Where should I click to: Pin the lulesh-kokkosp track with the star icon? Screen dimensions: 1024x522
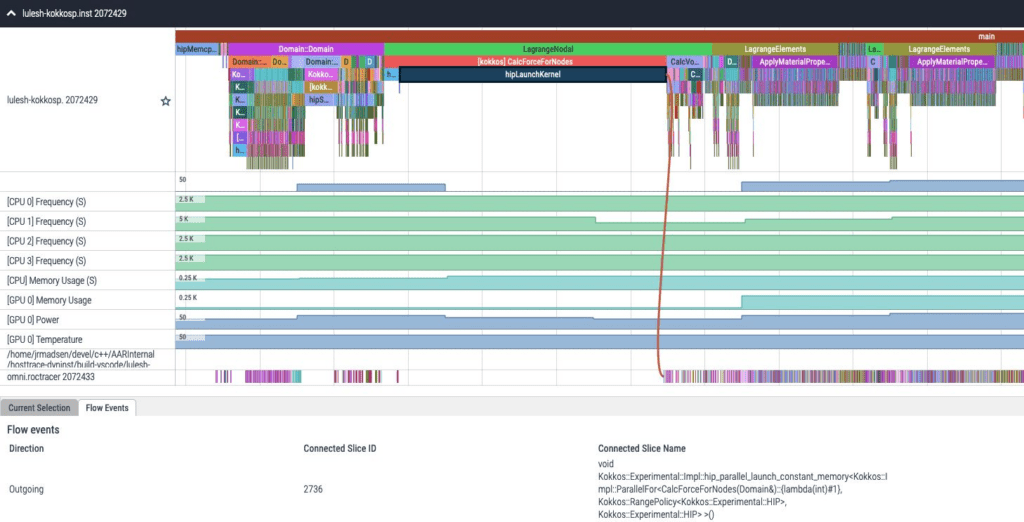(166, 101)
